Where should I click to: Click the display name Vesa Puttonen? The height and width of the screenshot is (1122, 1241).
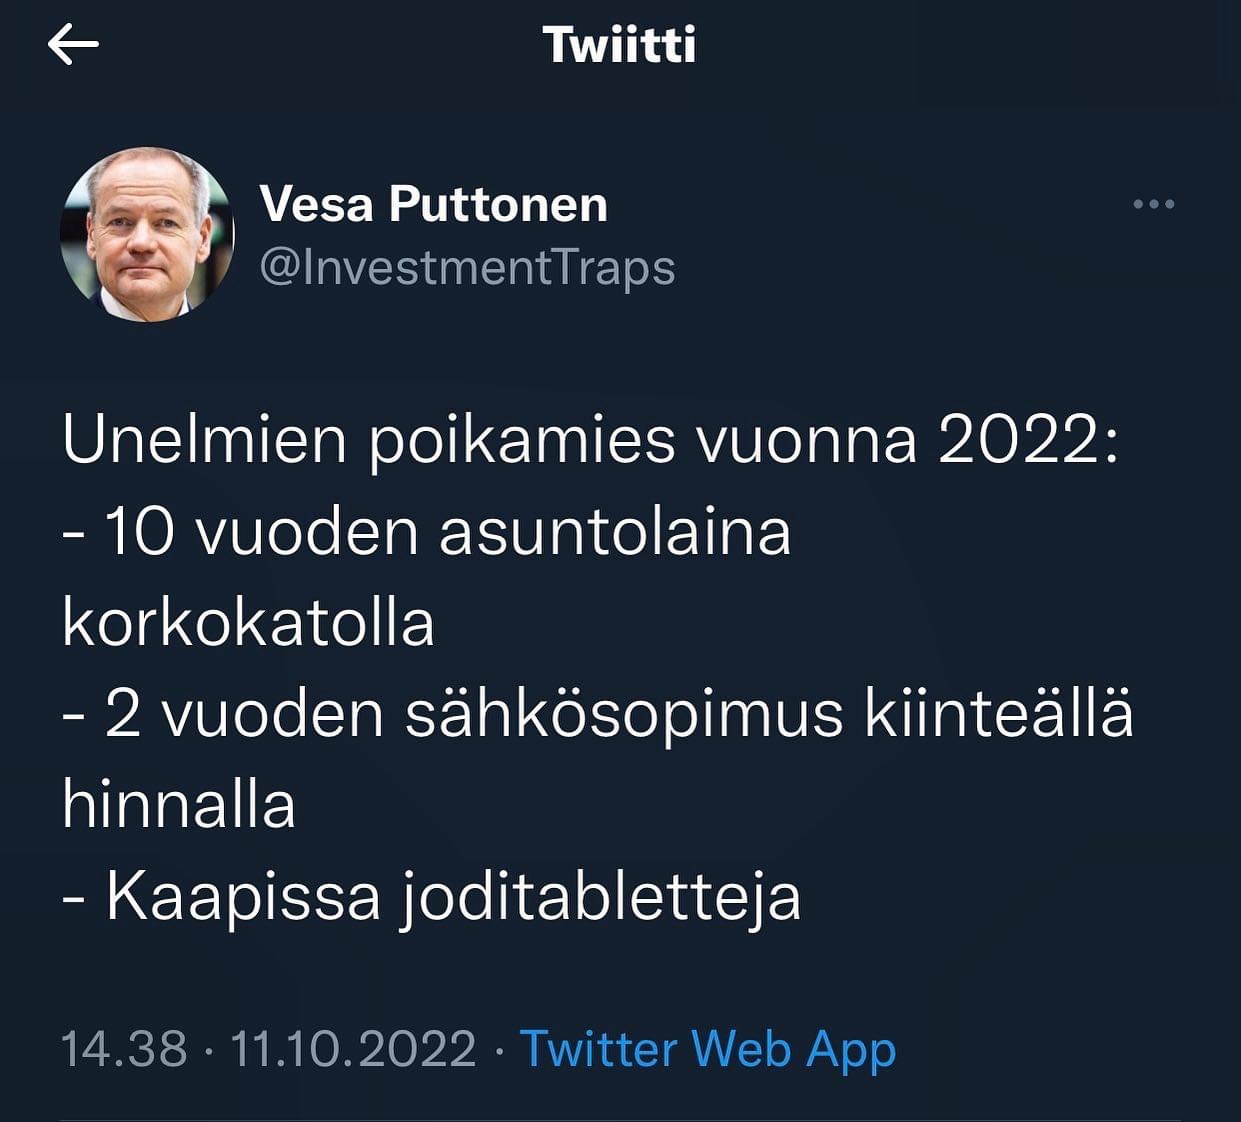pyautogui.click(x=433, y=204)
